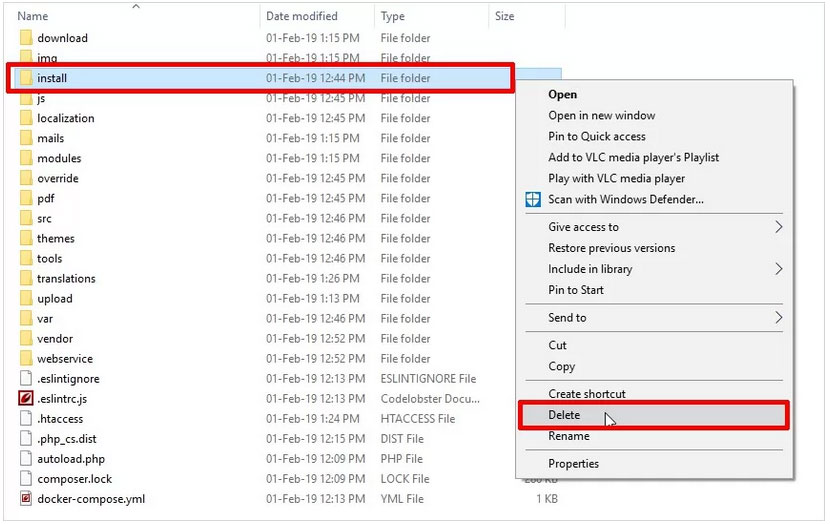830x524 pixels.
Task: Select Pin to Quick access
Action: pos(597,137)
